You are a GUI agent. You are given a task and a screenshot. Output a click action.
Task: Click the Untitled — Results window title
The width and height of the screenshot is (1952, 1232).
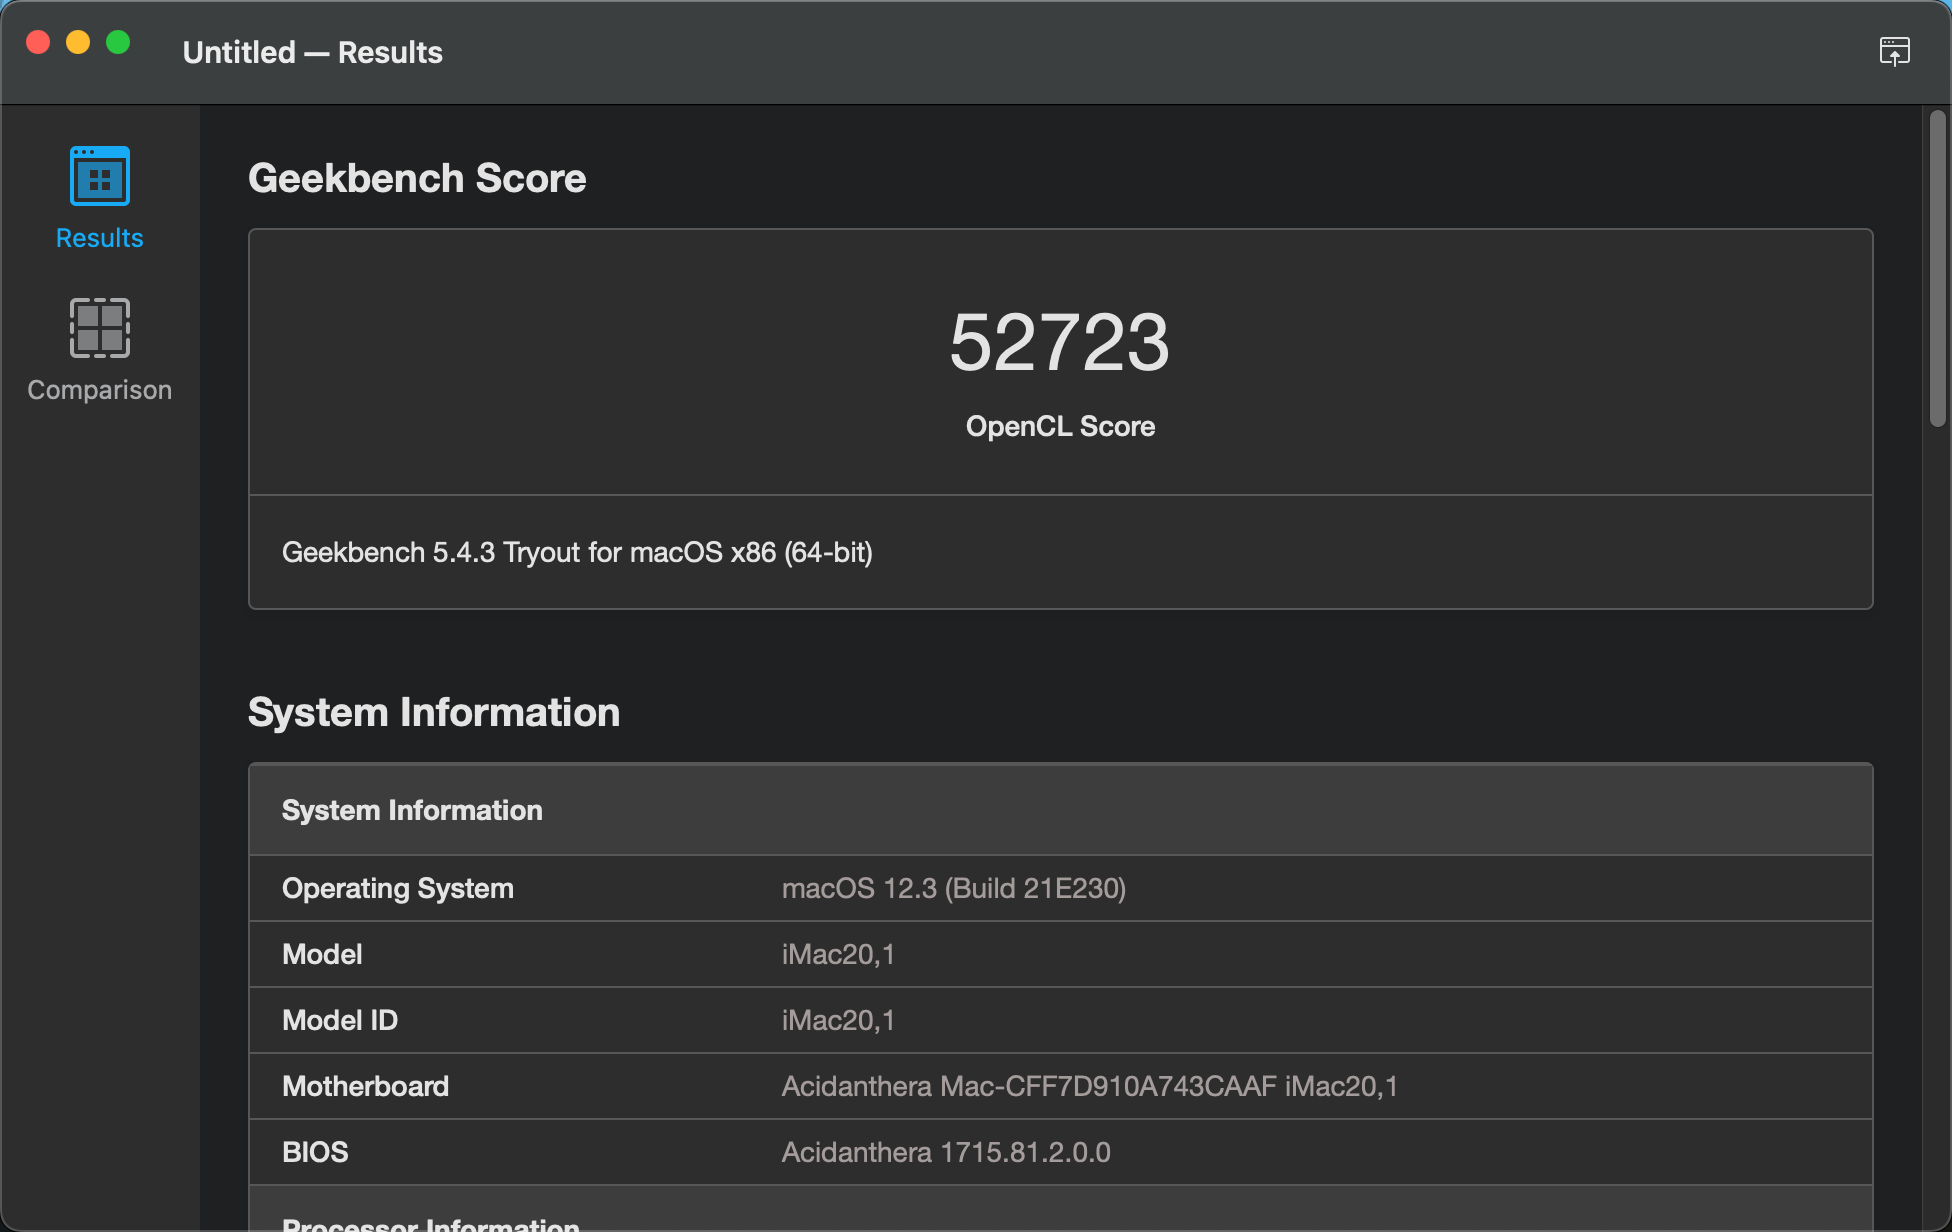(x=312, y=52)
